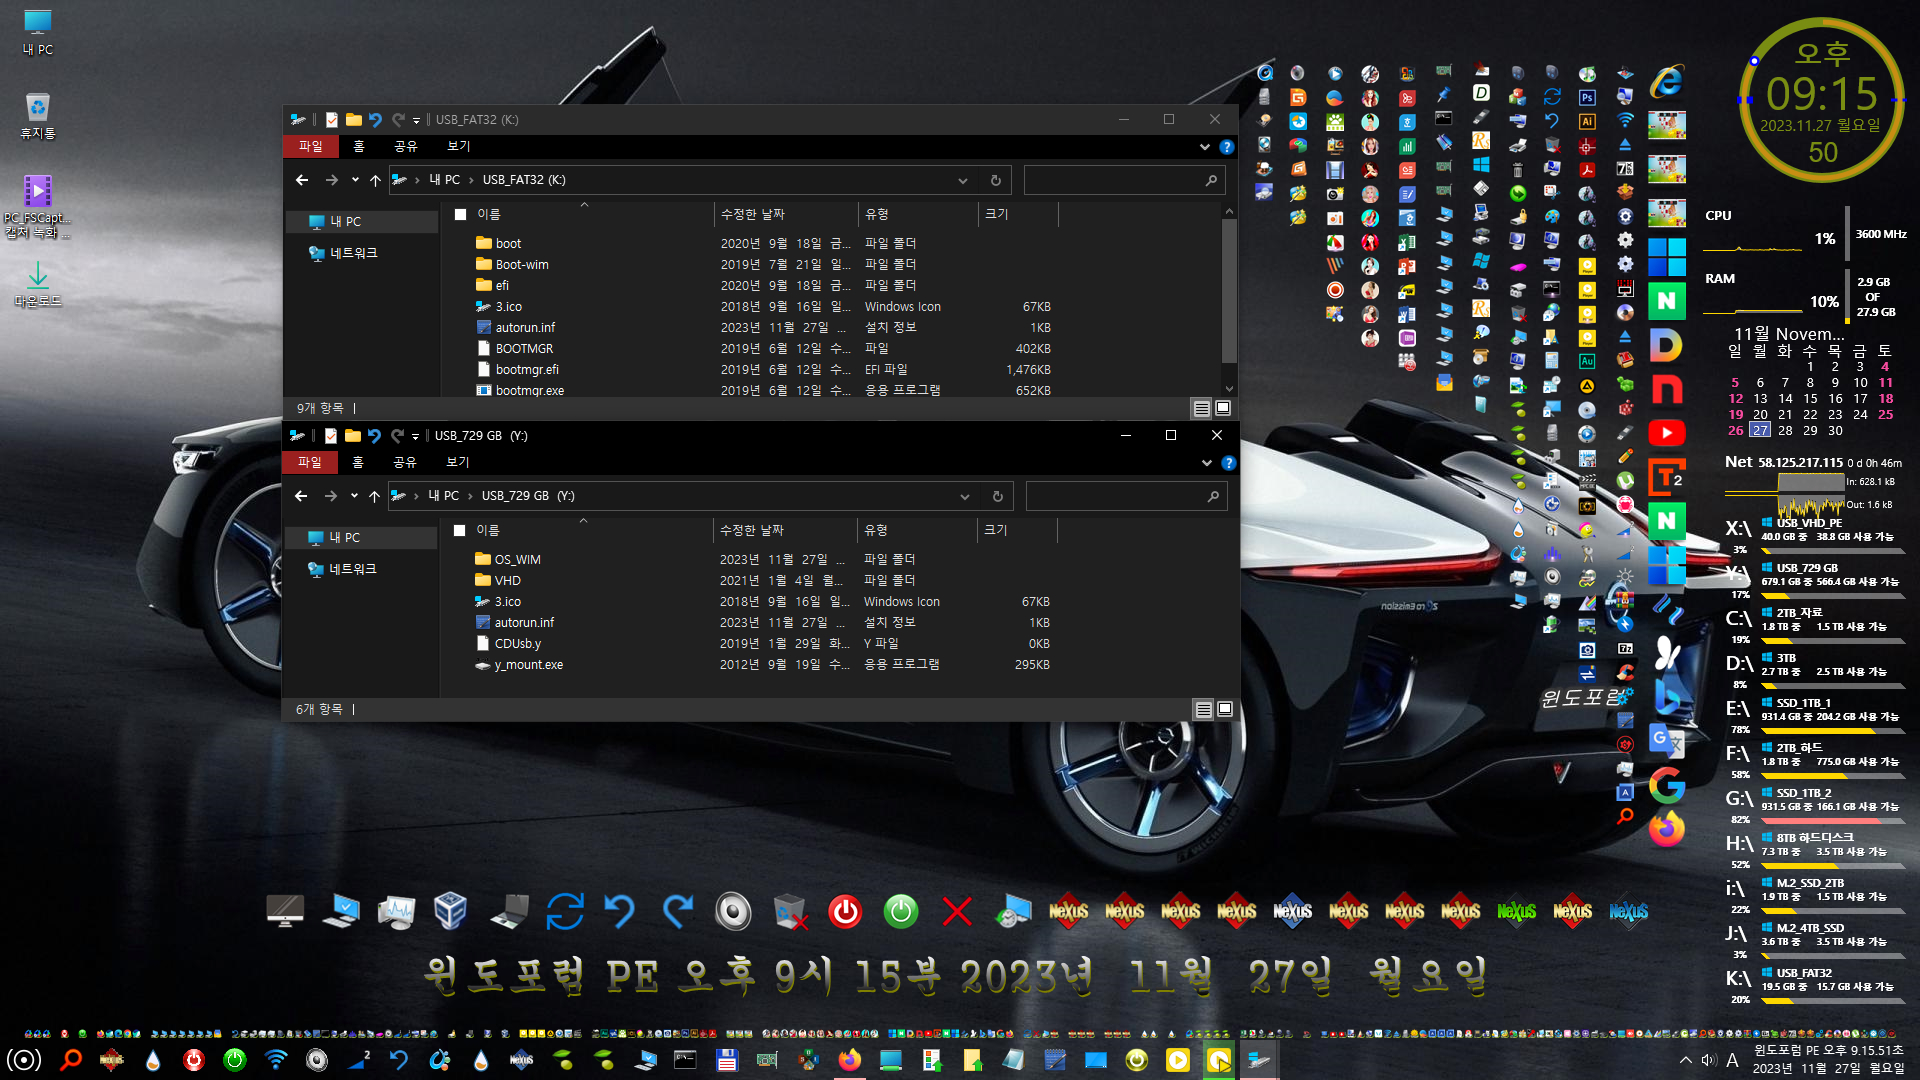
Task: Click the Wi-Fi icon on the taskbar
Action: point(276,1059)
